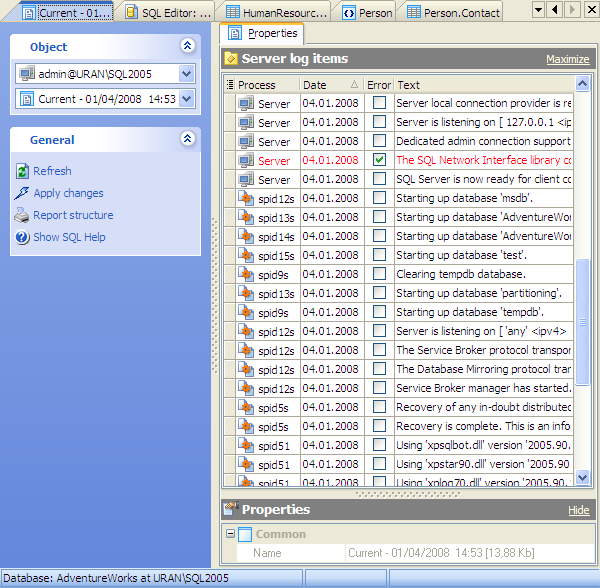This screenshot has height=588, width=600.
Task: Click the spid51 xpsqlbot.dll row process icon
Action: click(x=246, y=446)
